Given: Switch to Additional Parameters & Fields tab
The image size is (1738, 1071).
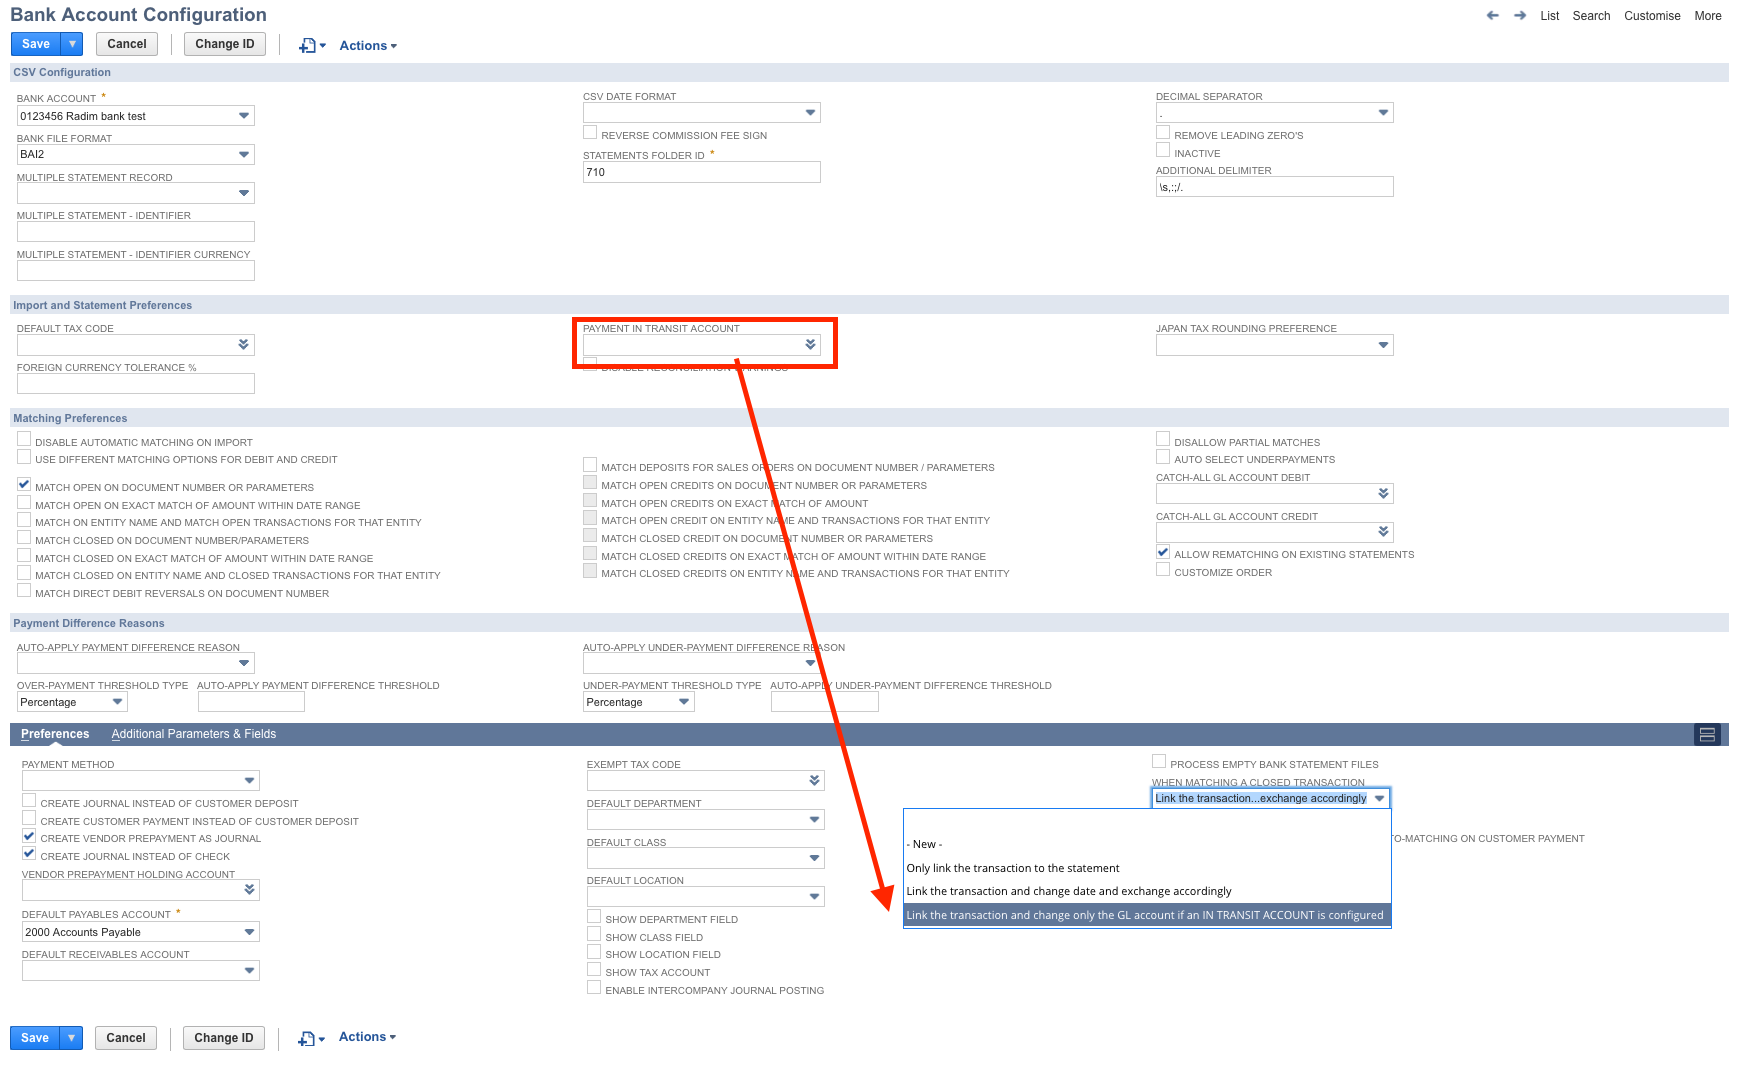Looking at the screenshot, I should pyautogui.click(x=192, y=733).
